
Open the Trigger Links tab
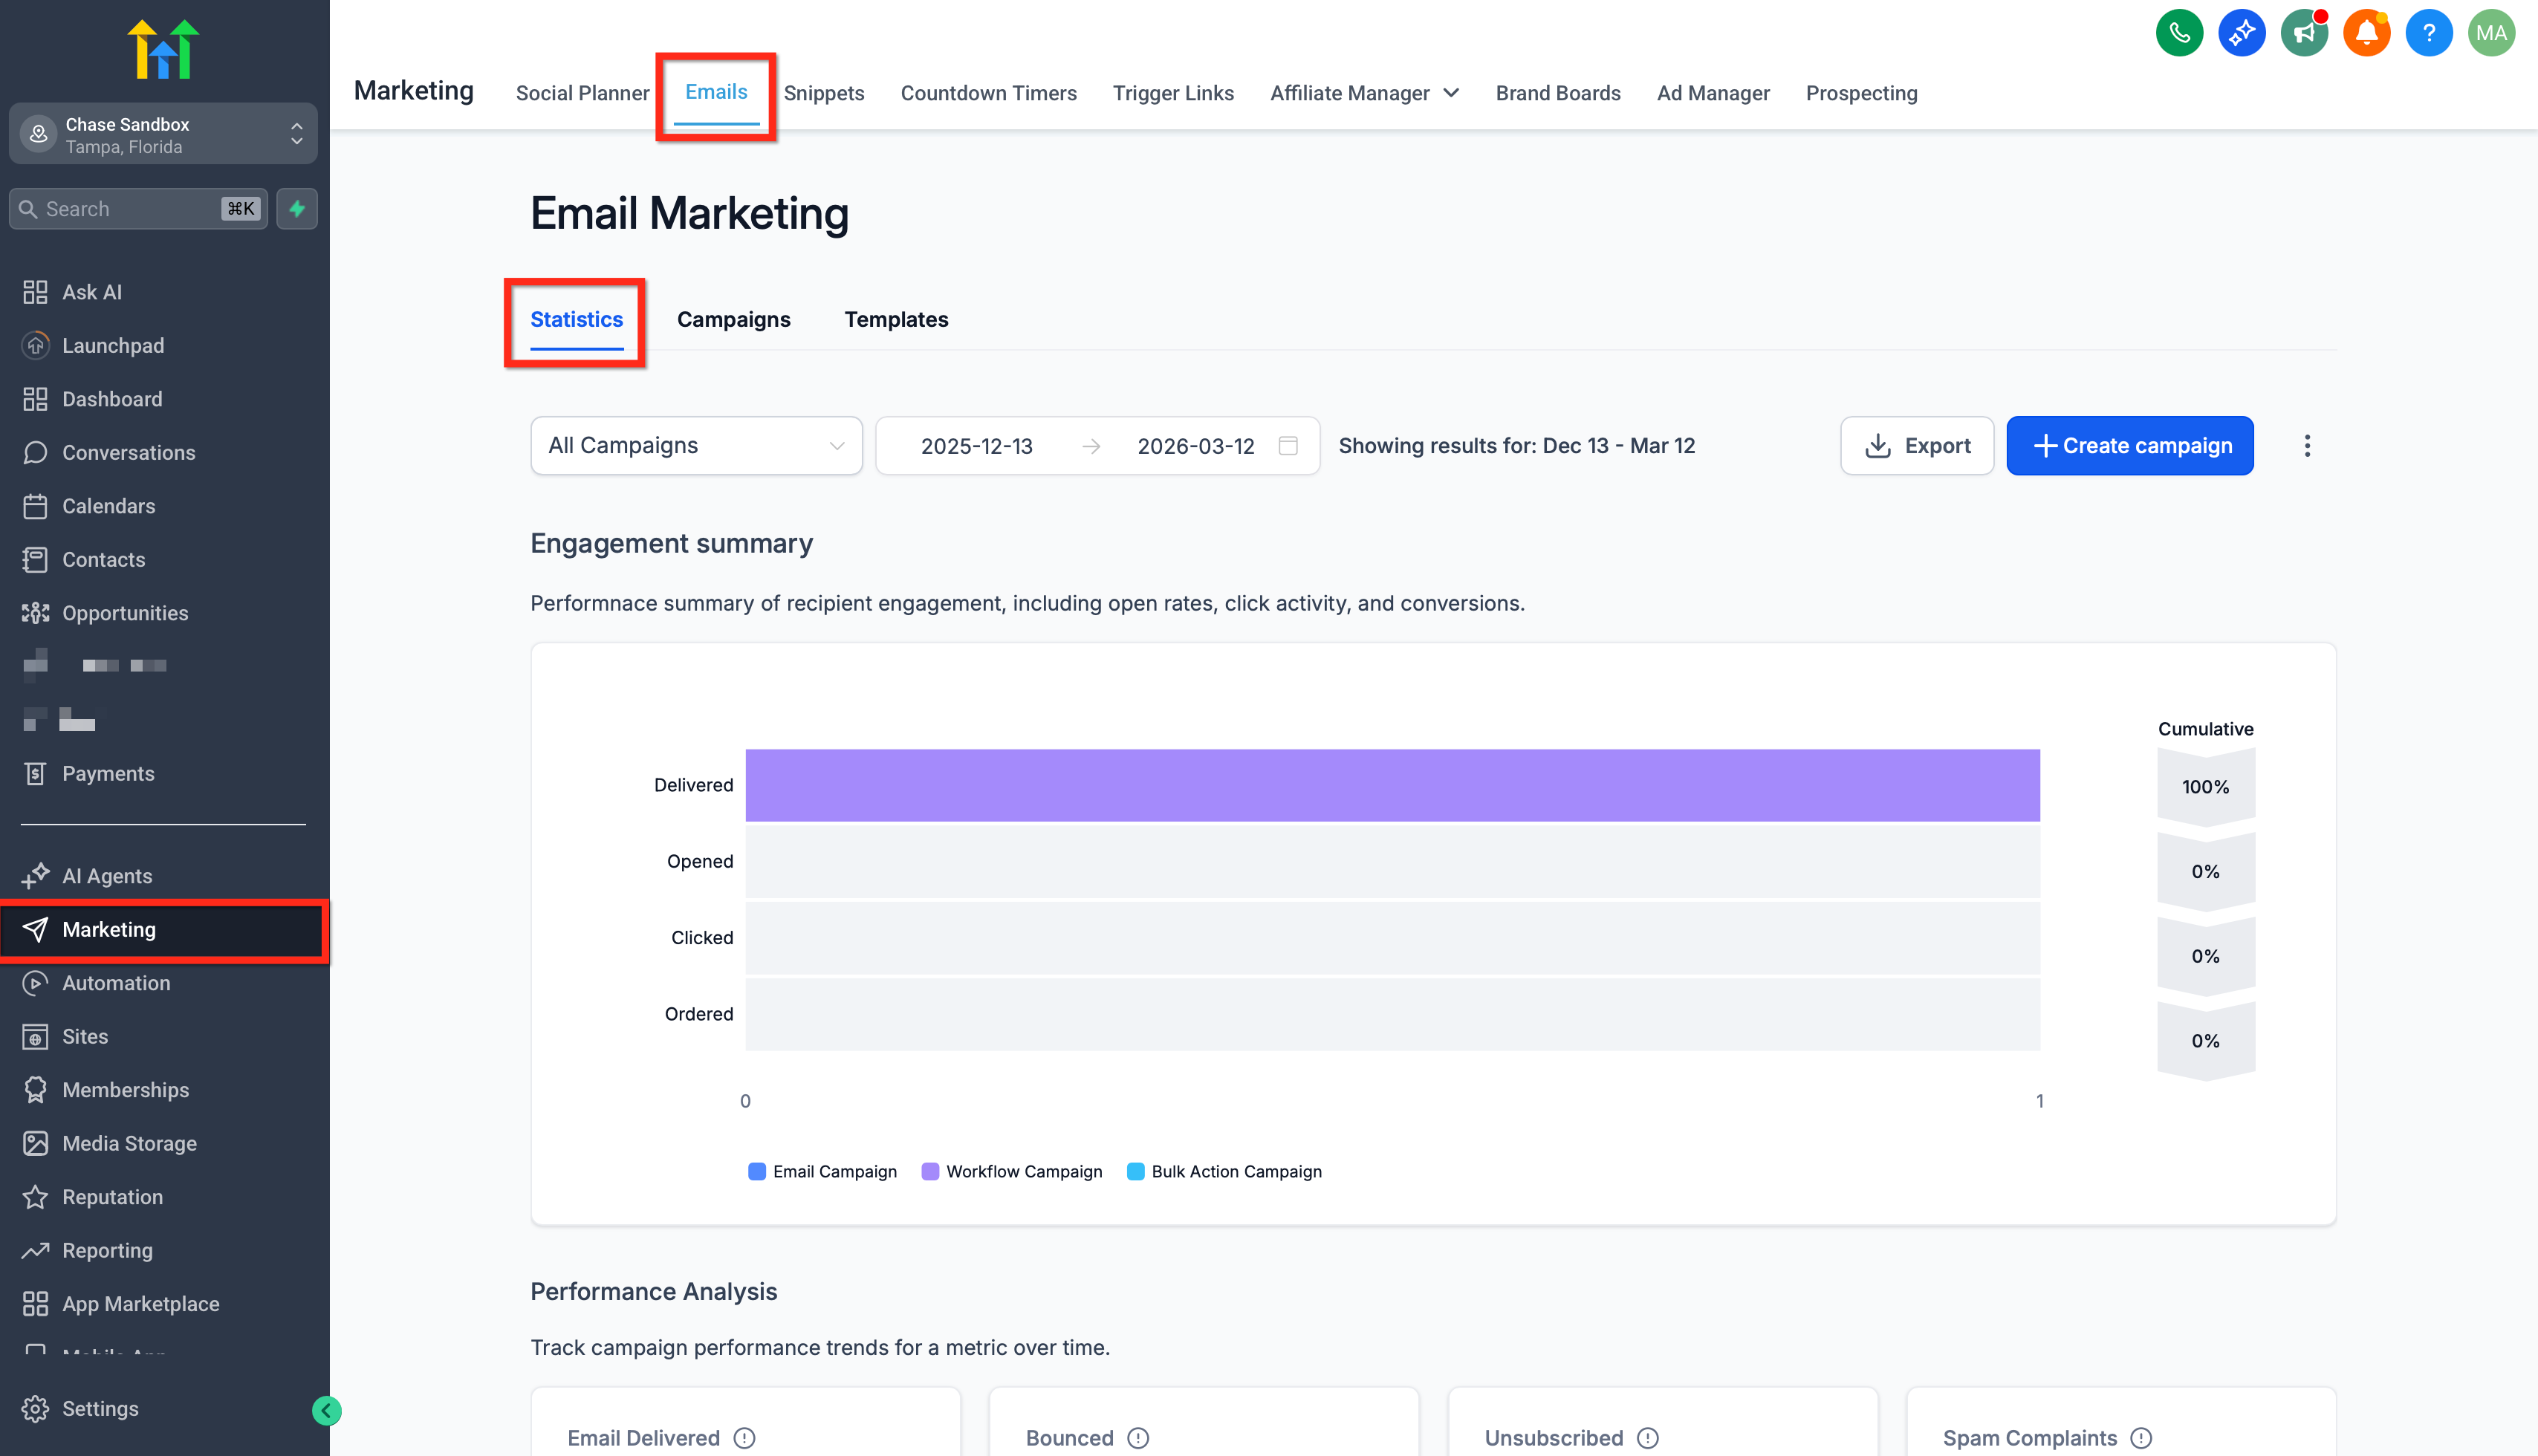[x=1173, y=93]
